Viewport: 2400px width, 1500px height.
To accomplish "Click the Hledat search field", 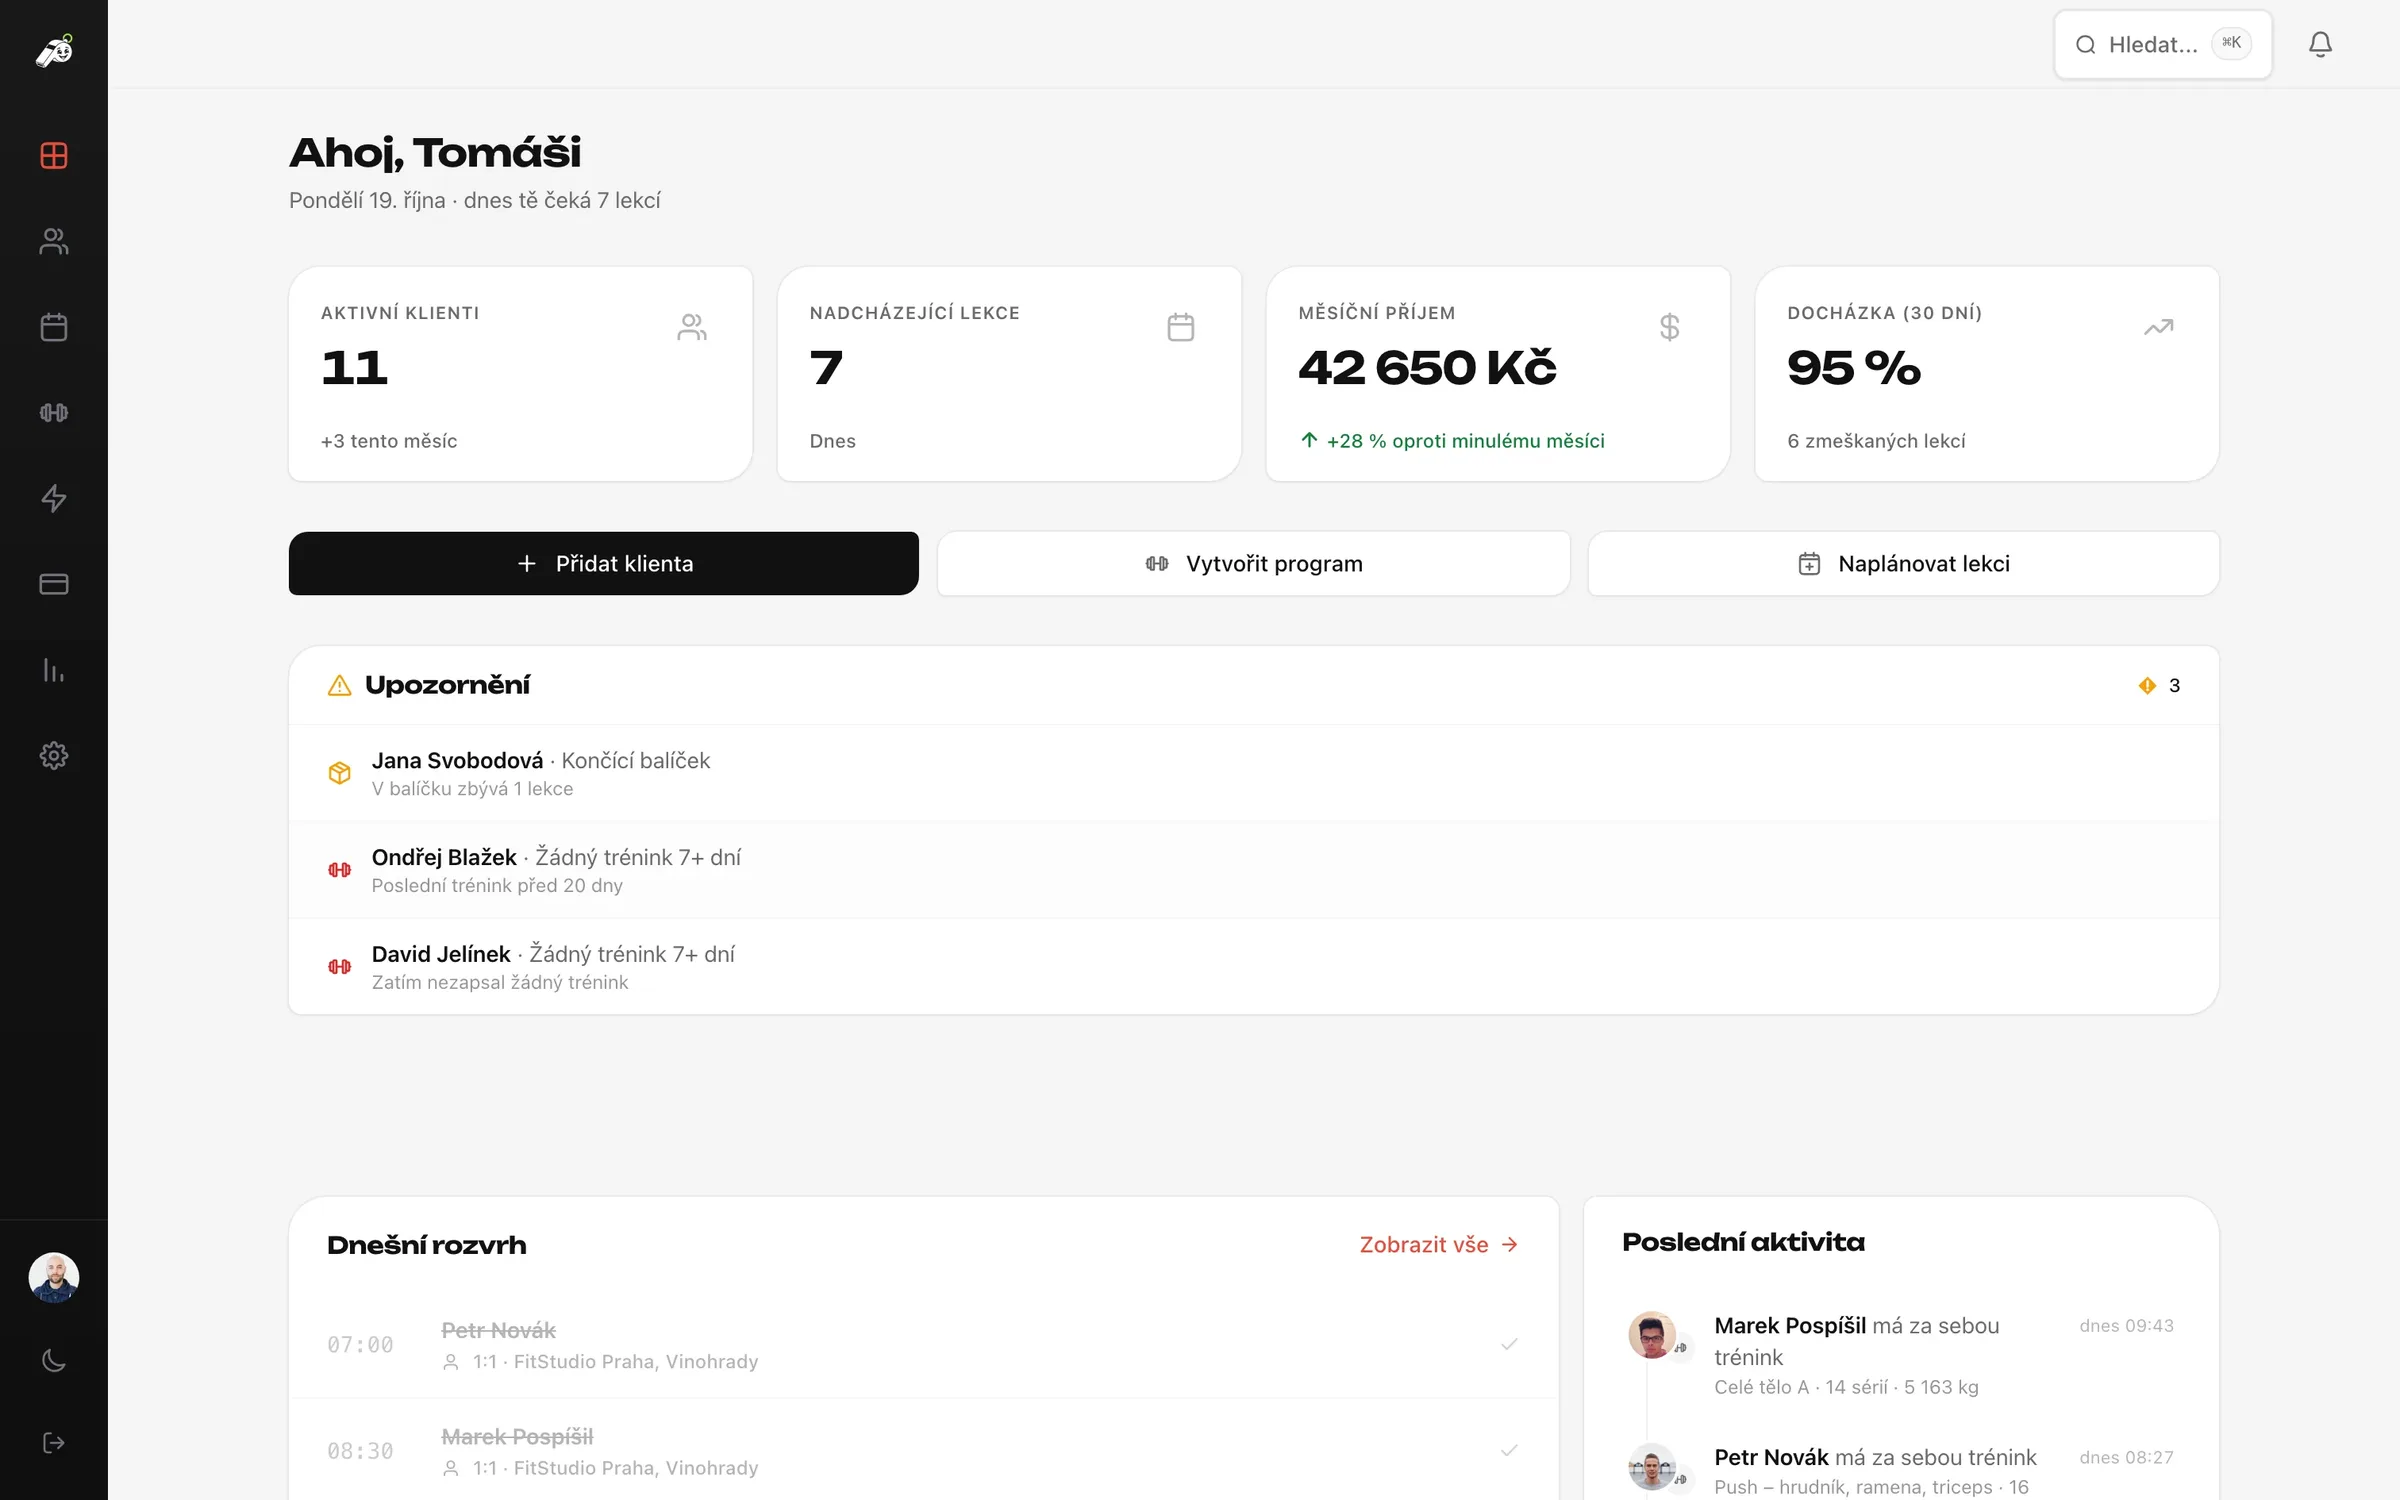I will tap(2163, 44).
